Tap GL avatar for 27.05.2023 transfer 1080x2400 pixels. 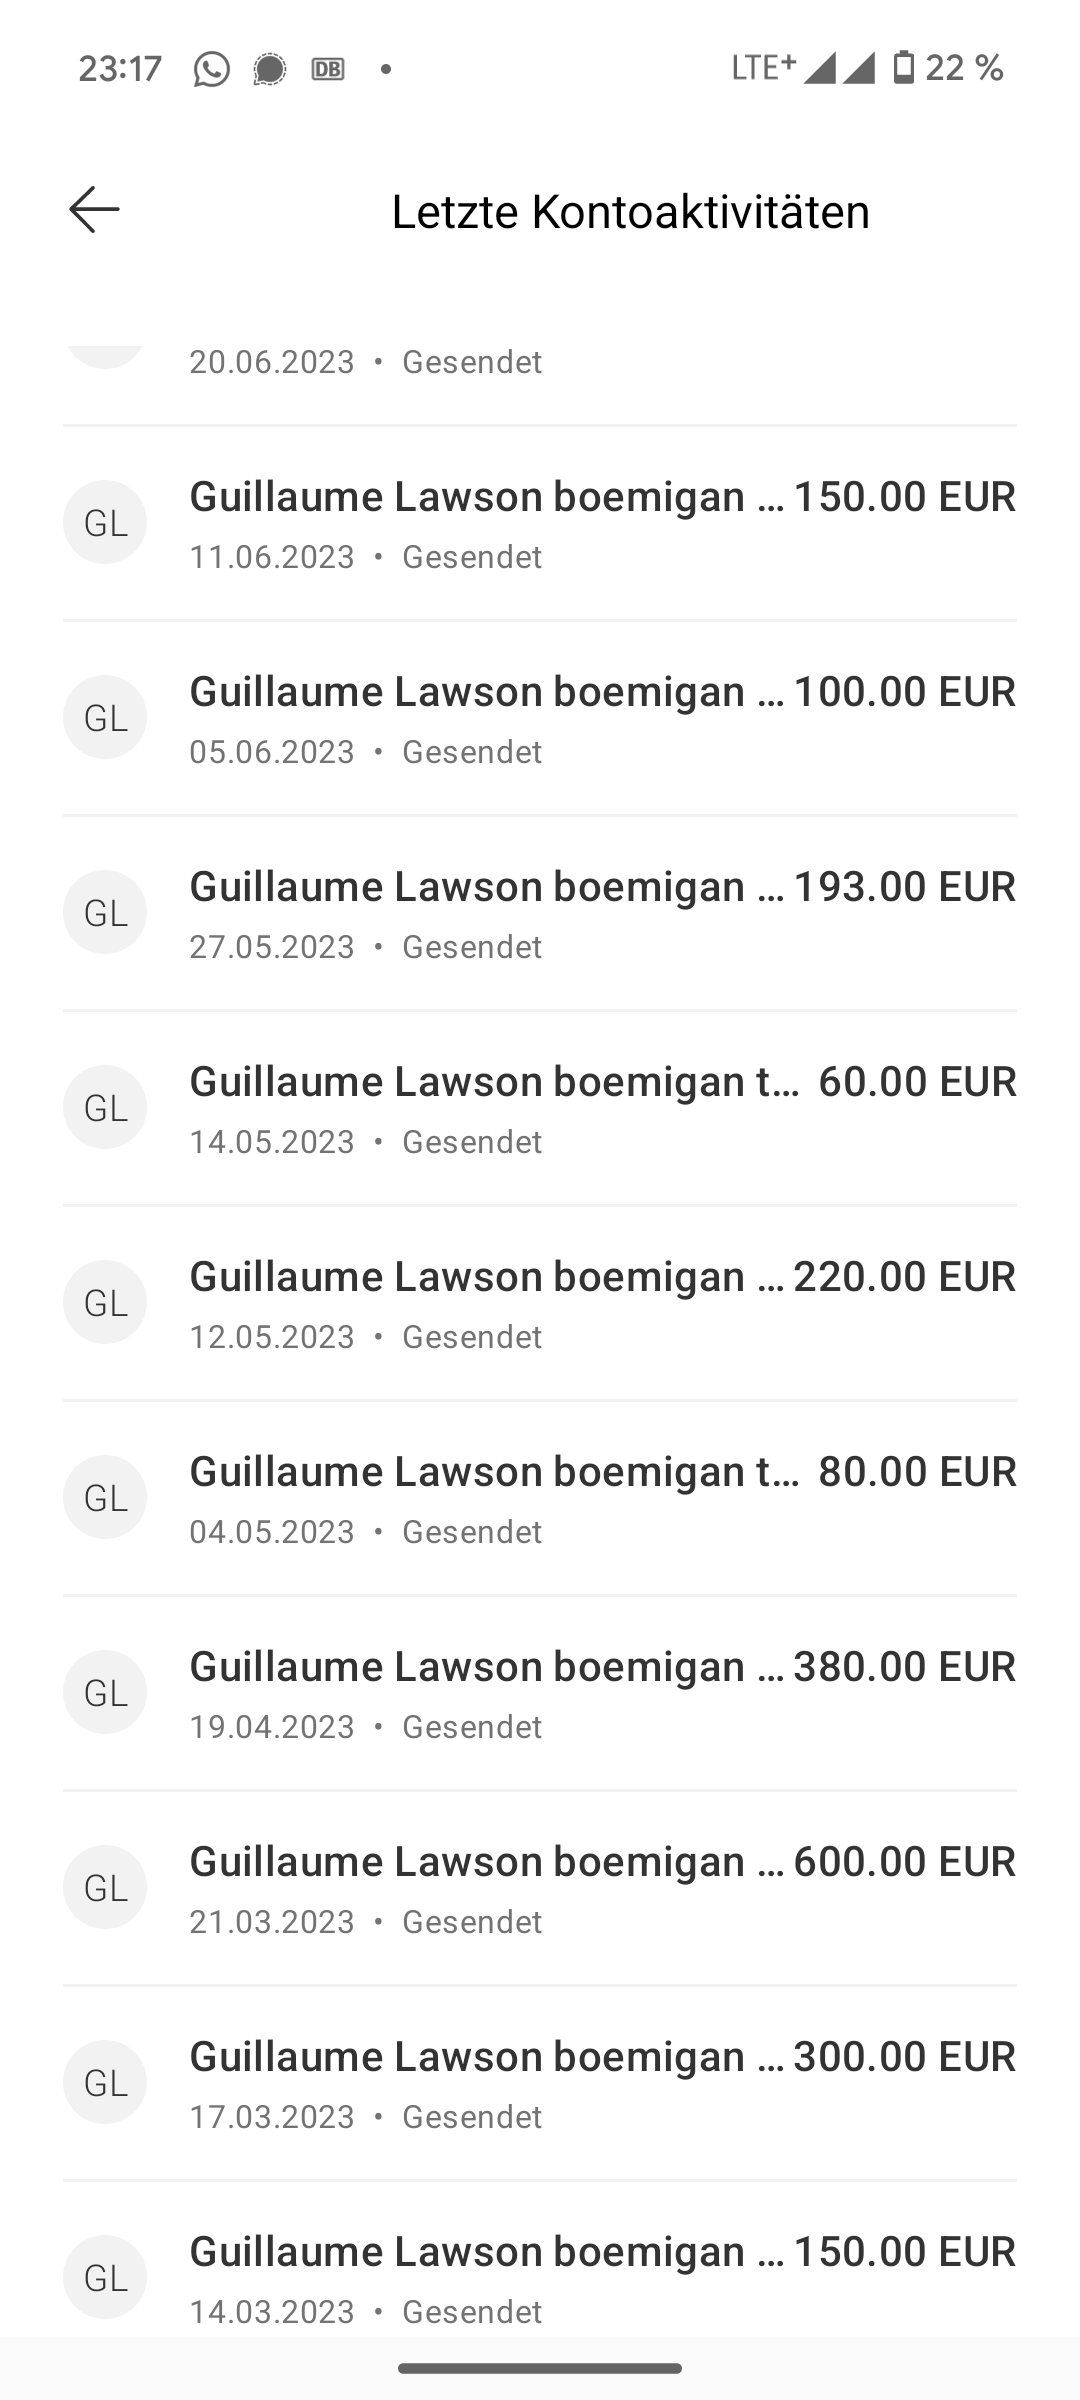105,912
